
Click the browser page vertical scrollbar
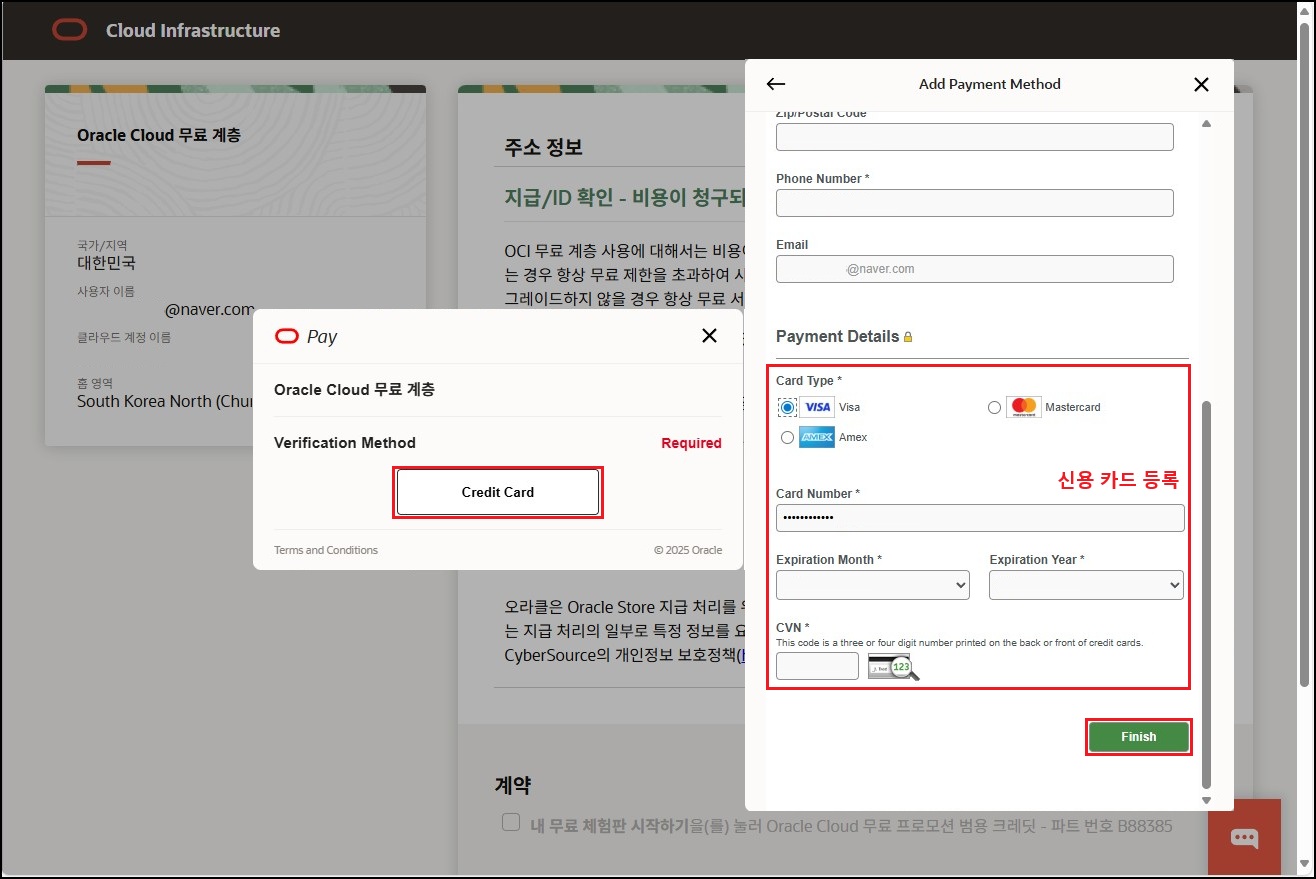tap(1304, 354)
